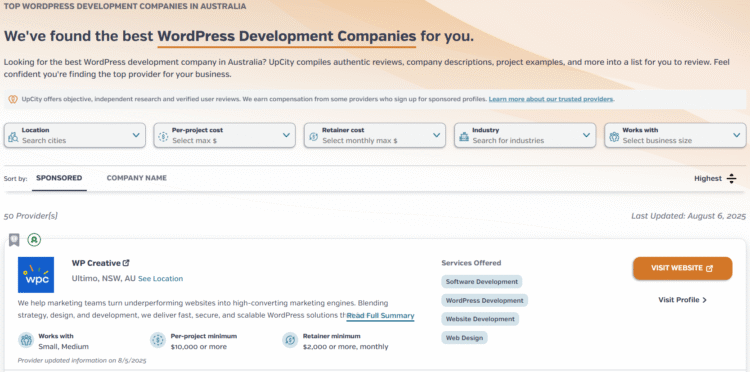Click the Industry building icon

coord(463,136)
